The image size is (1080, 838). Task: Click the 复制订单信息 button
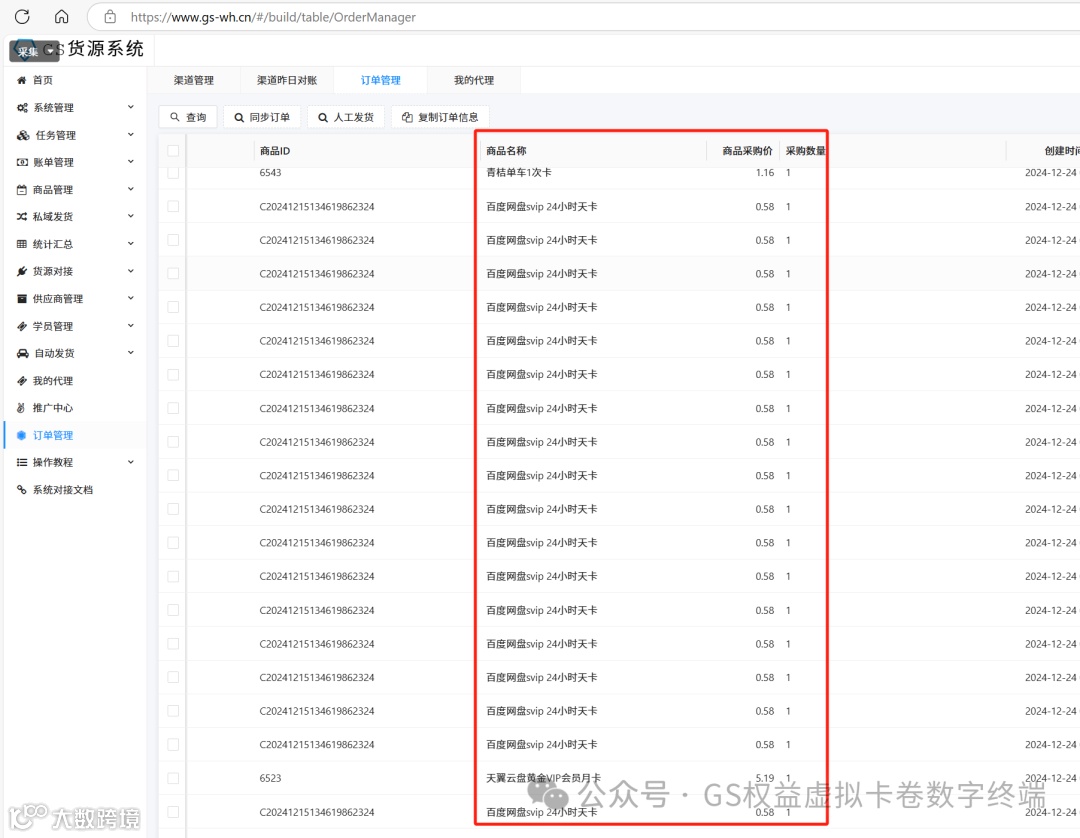point(440,117)
